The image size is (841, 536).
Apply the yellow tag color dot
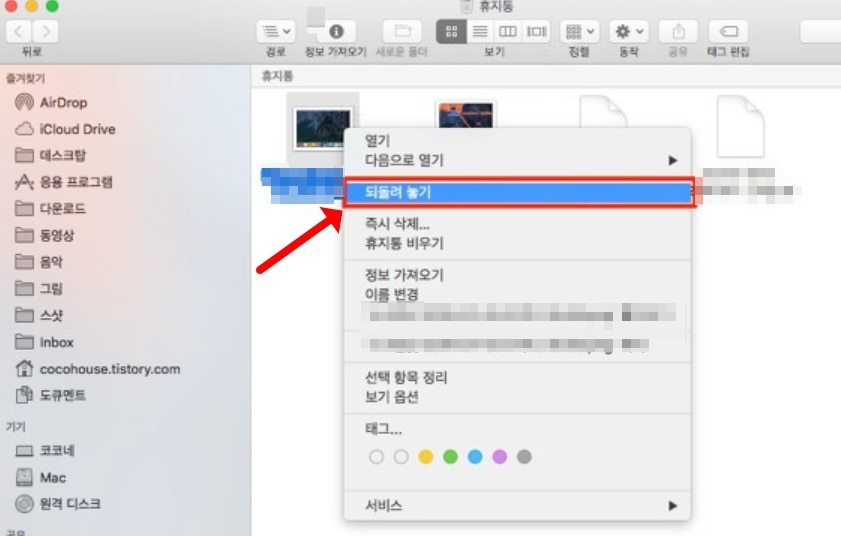click(x=425, y=457)
